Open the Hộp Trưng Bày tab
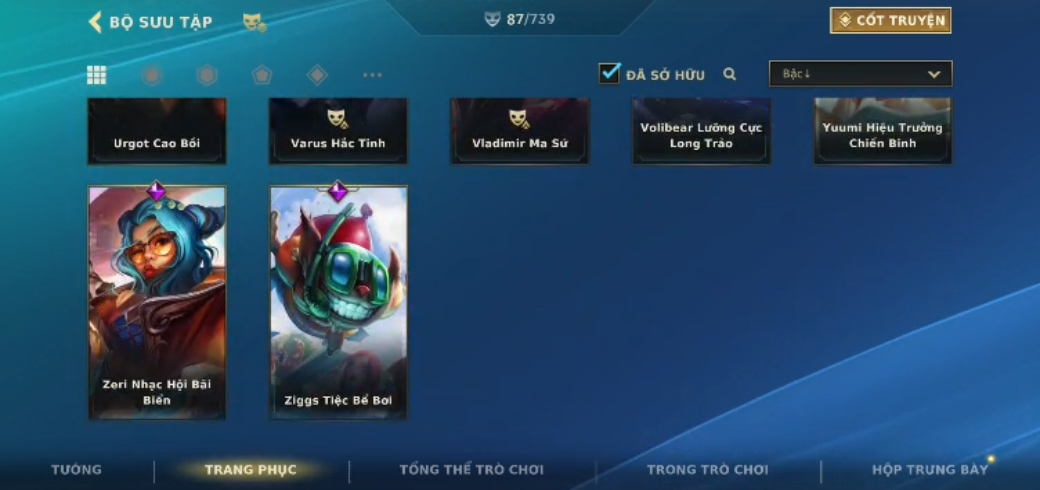Screen dimensions: 1040x490 tap(930, 469)
